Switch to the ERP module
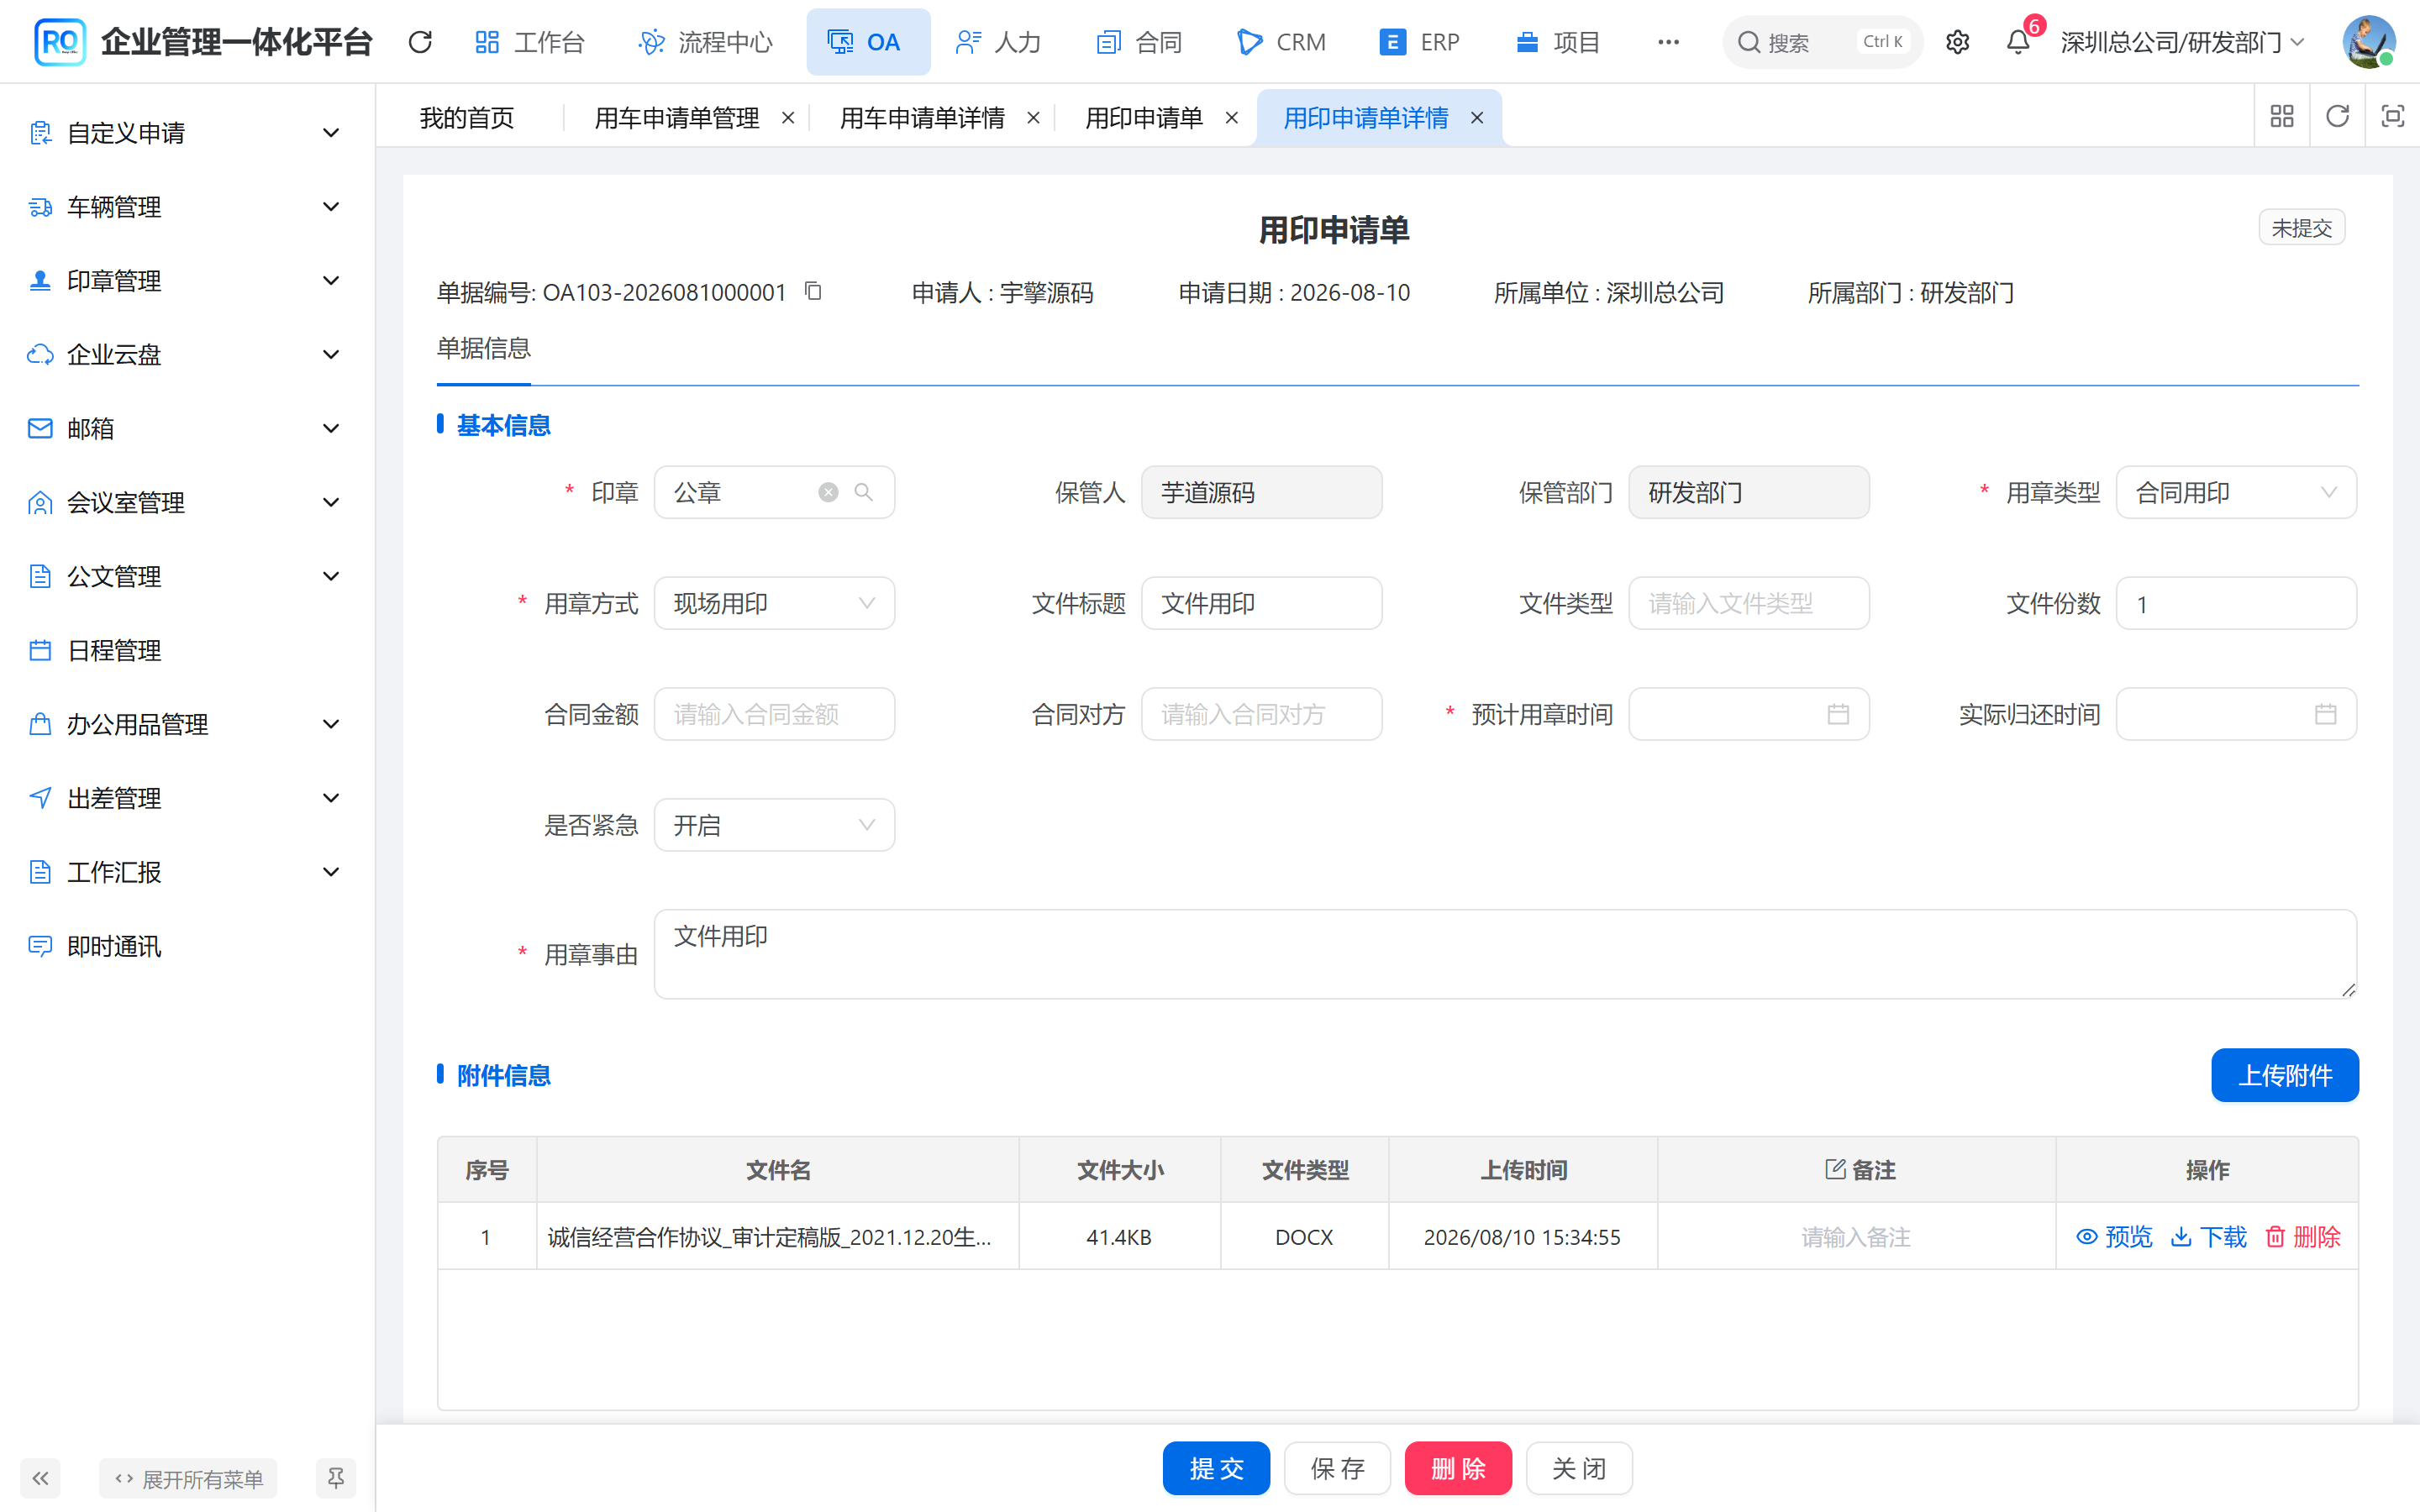2420x1512 pixels. (1420, 42)
